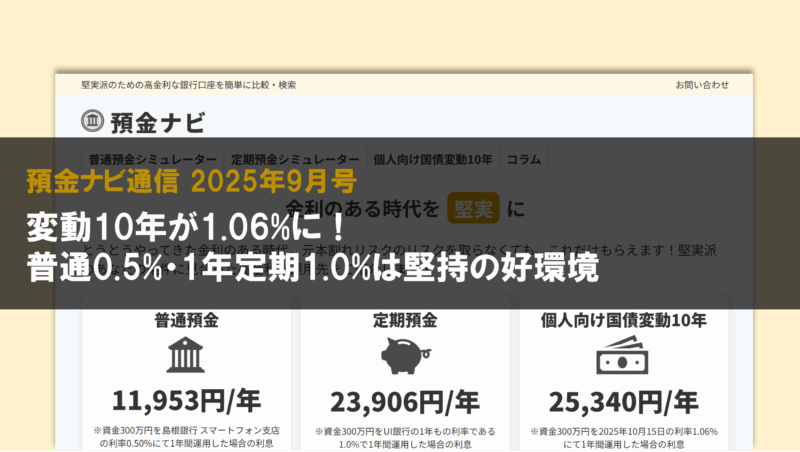The width and height of the screenshot is (800, 452).
Task: Open the 普通預金シミュレーター nav tab
Action: point(152,159)
